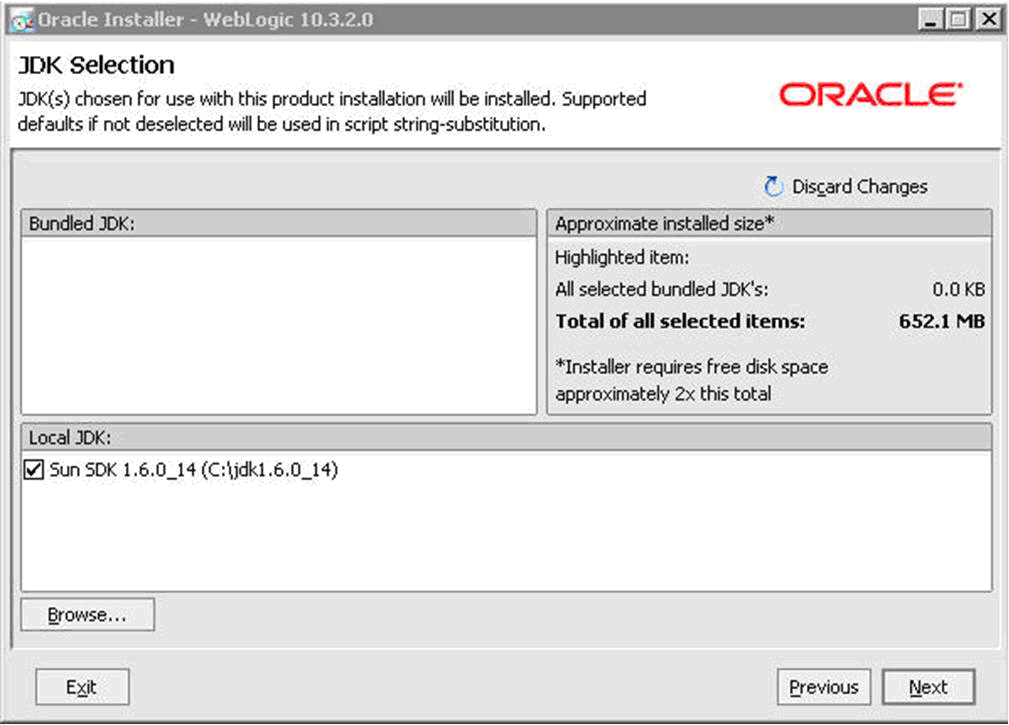Click the Oracle logo

(x=871, y=95)
